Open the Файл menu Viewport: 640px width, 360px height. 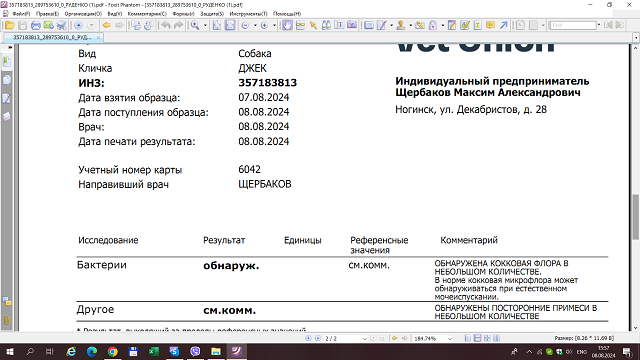[20, 14]
